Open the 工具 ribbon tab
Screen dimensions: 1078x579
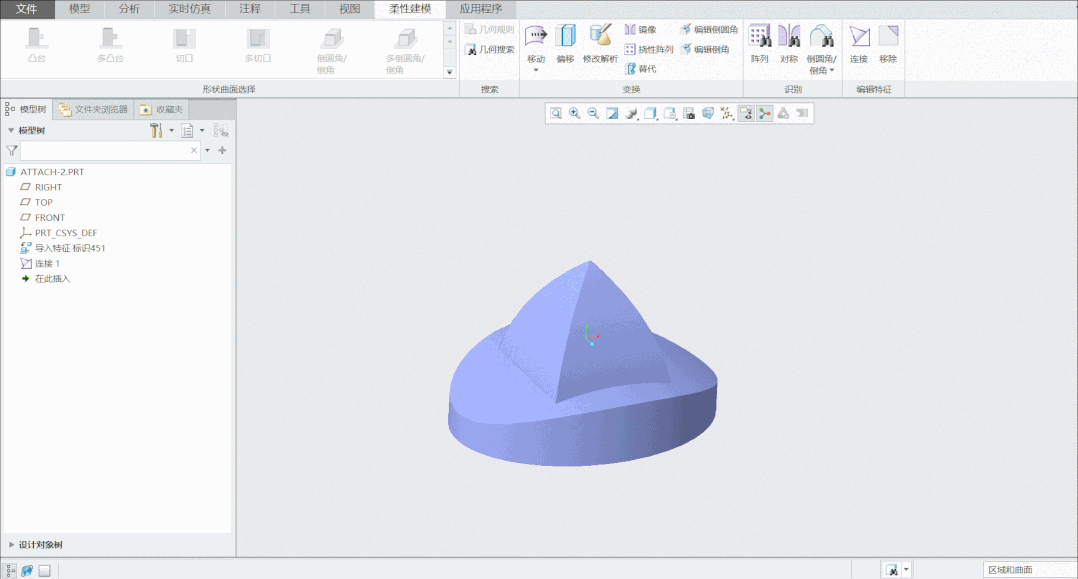pyautogui.click(x=300, y=9)
